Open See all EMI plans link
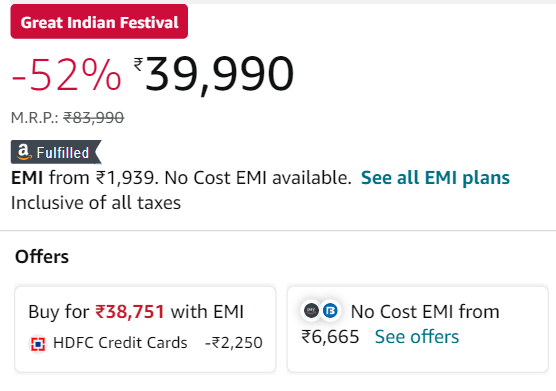This screenshot has height=391, width=556. click(x=435, y=178)
